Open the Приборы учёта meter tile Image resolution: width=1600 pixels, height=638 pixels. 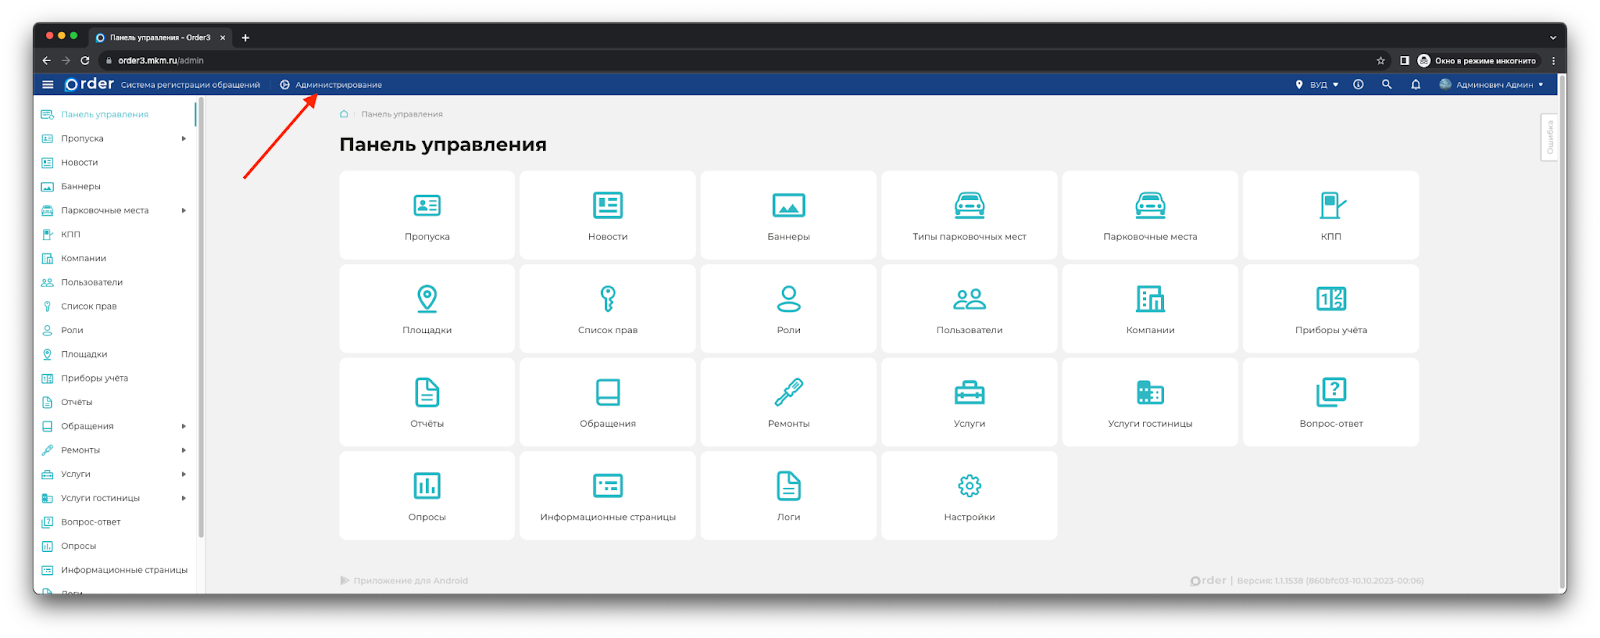click(1330, 308)
